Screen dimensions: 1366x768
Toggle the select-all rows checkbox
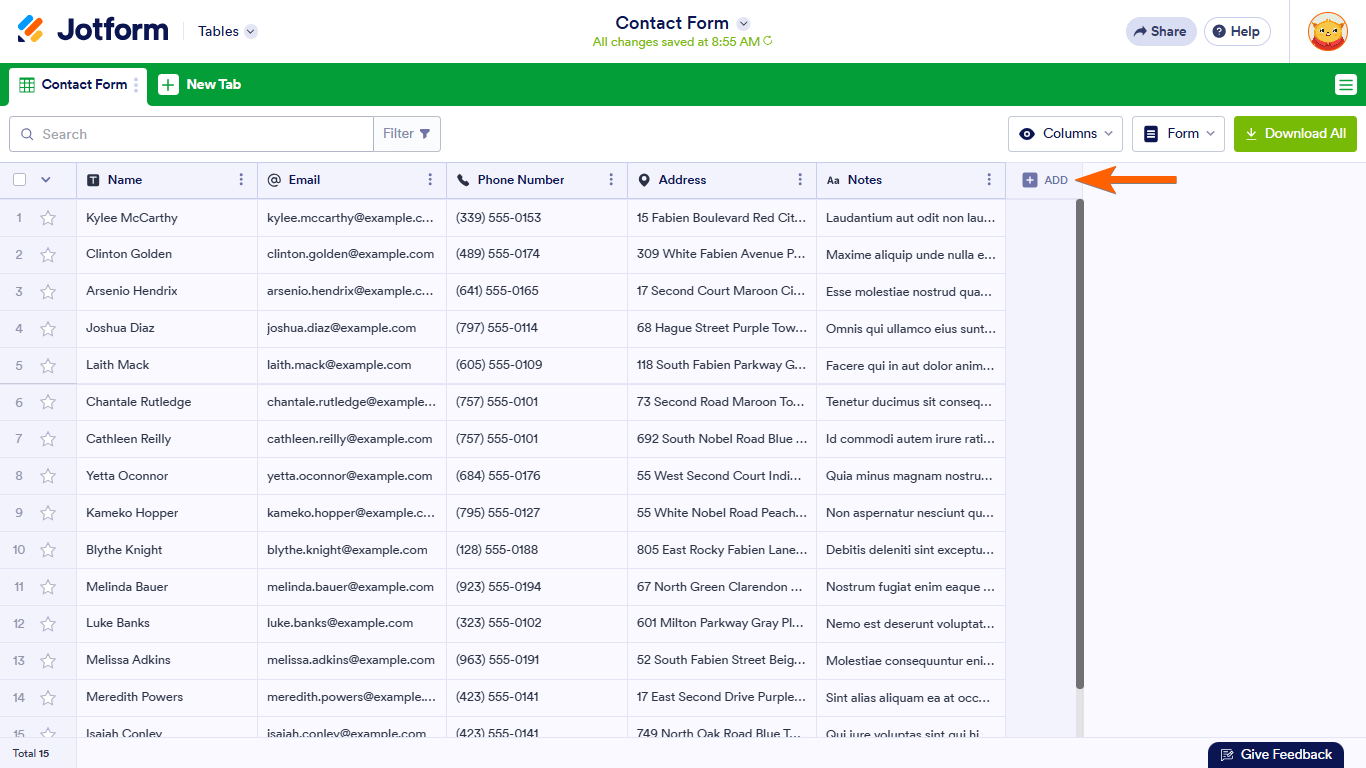click(20, 180)
